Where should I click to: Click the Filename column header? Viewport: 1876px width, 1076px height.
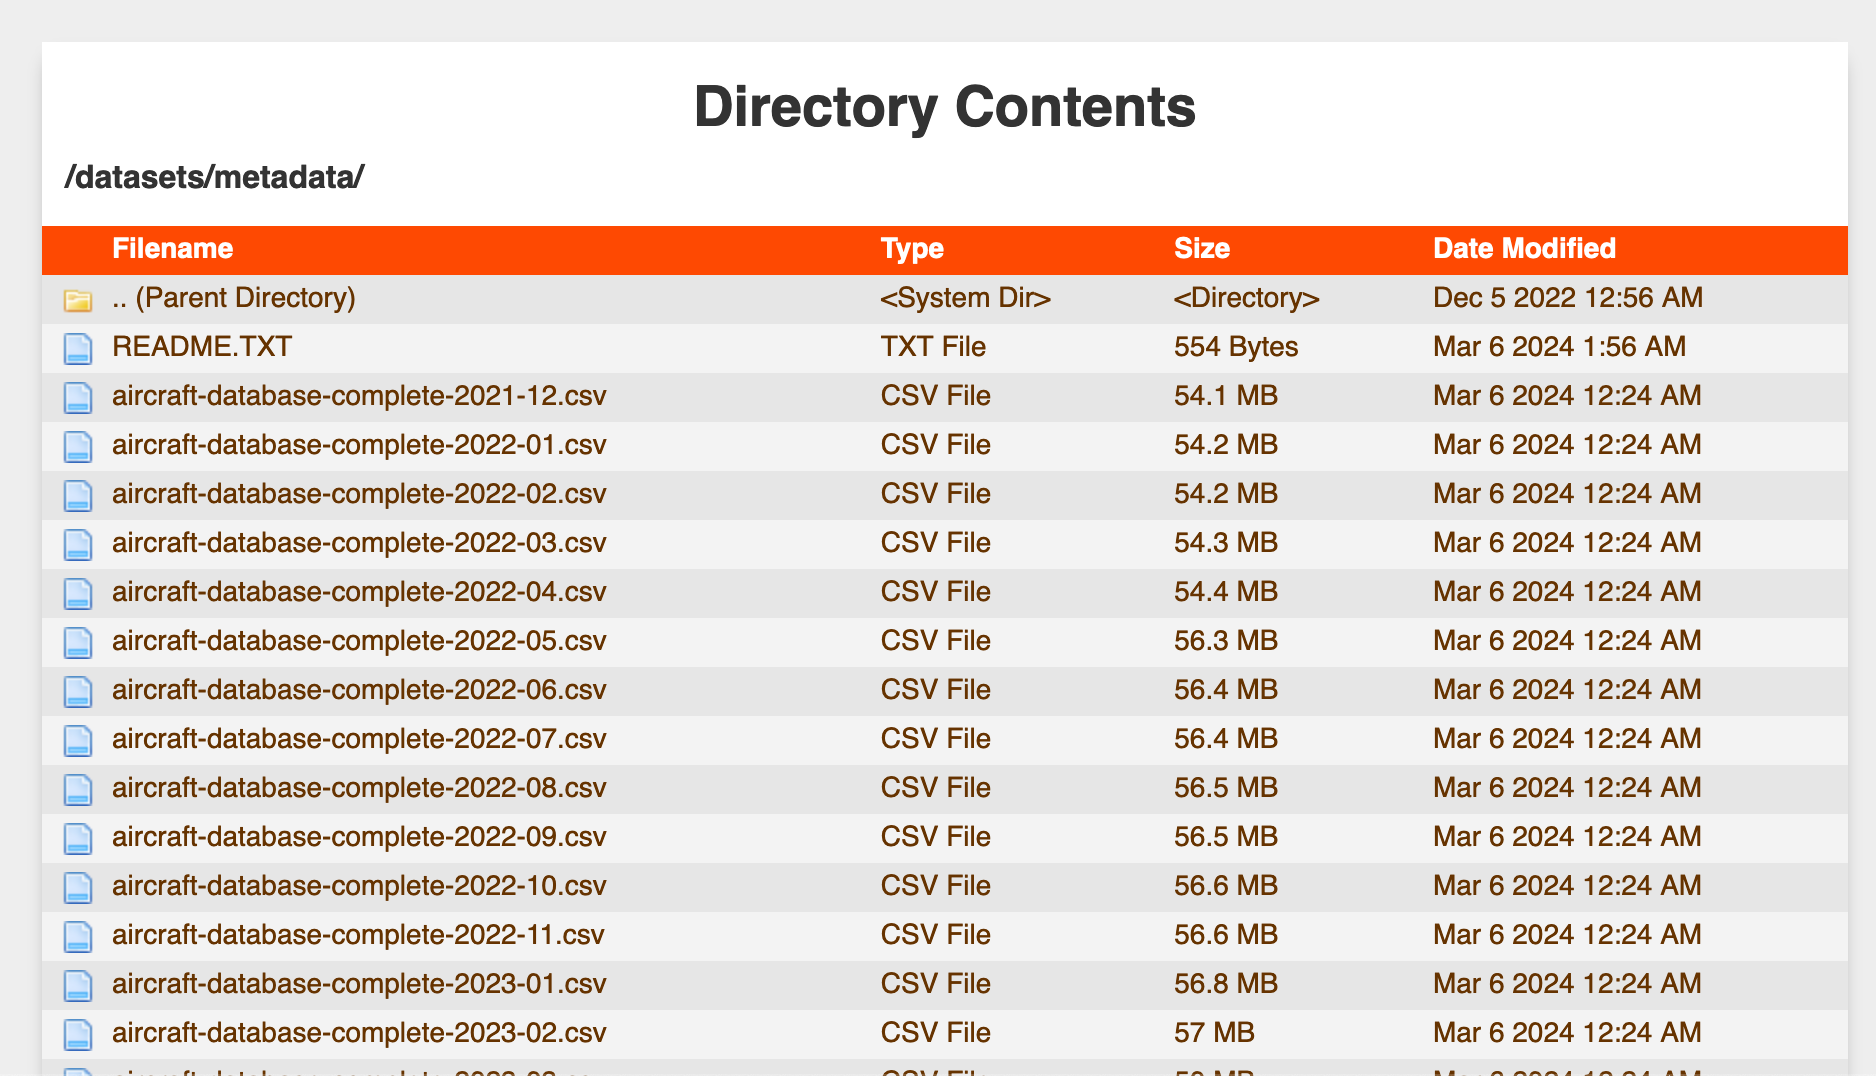(172, 249)
